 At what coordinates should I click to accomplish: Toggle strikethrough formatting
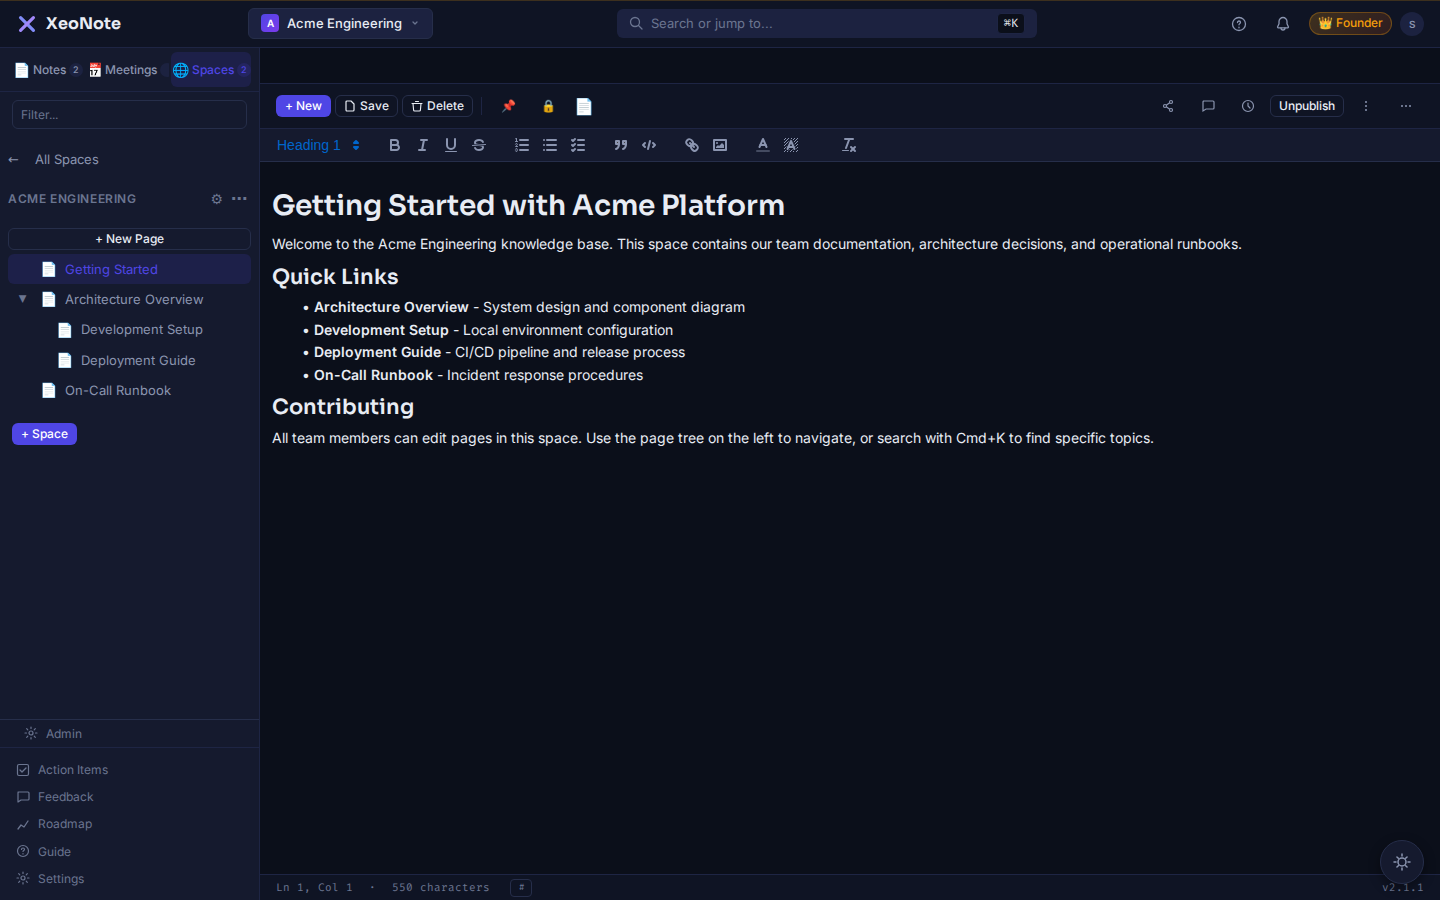[x=479, y=145]
